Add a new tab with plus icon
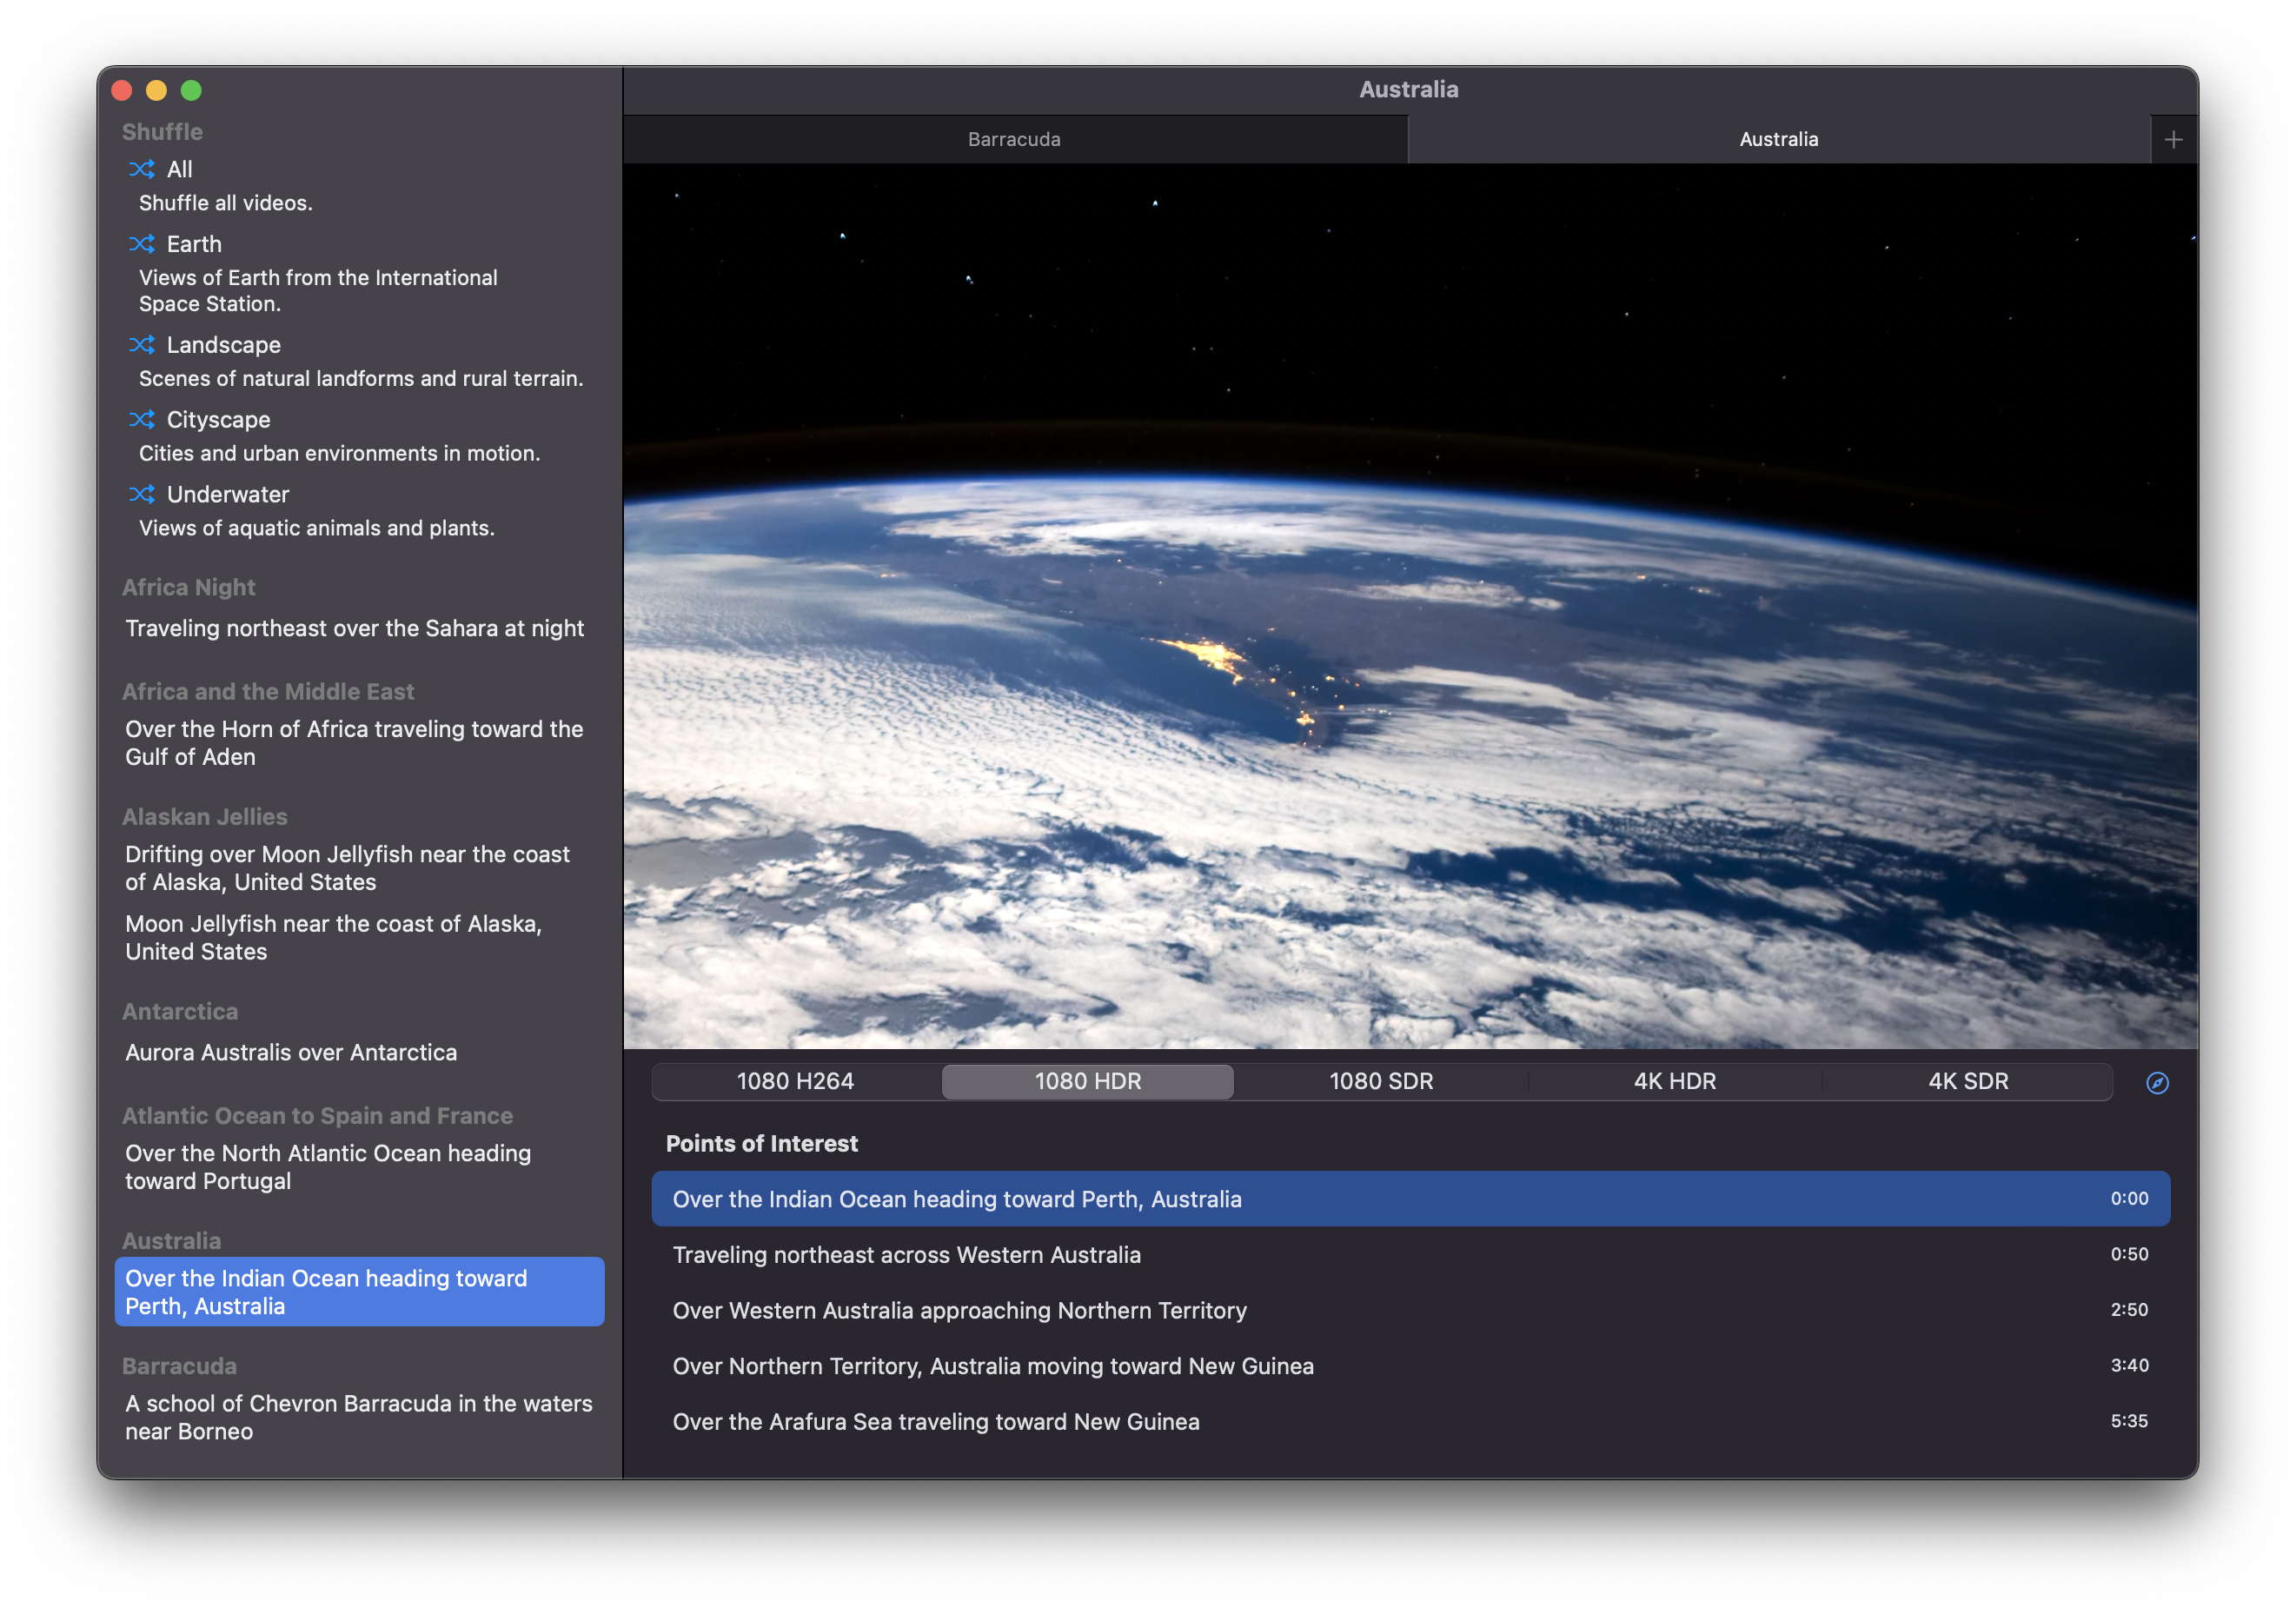The image size is (2296, 1608). tap(2173, 140)
